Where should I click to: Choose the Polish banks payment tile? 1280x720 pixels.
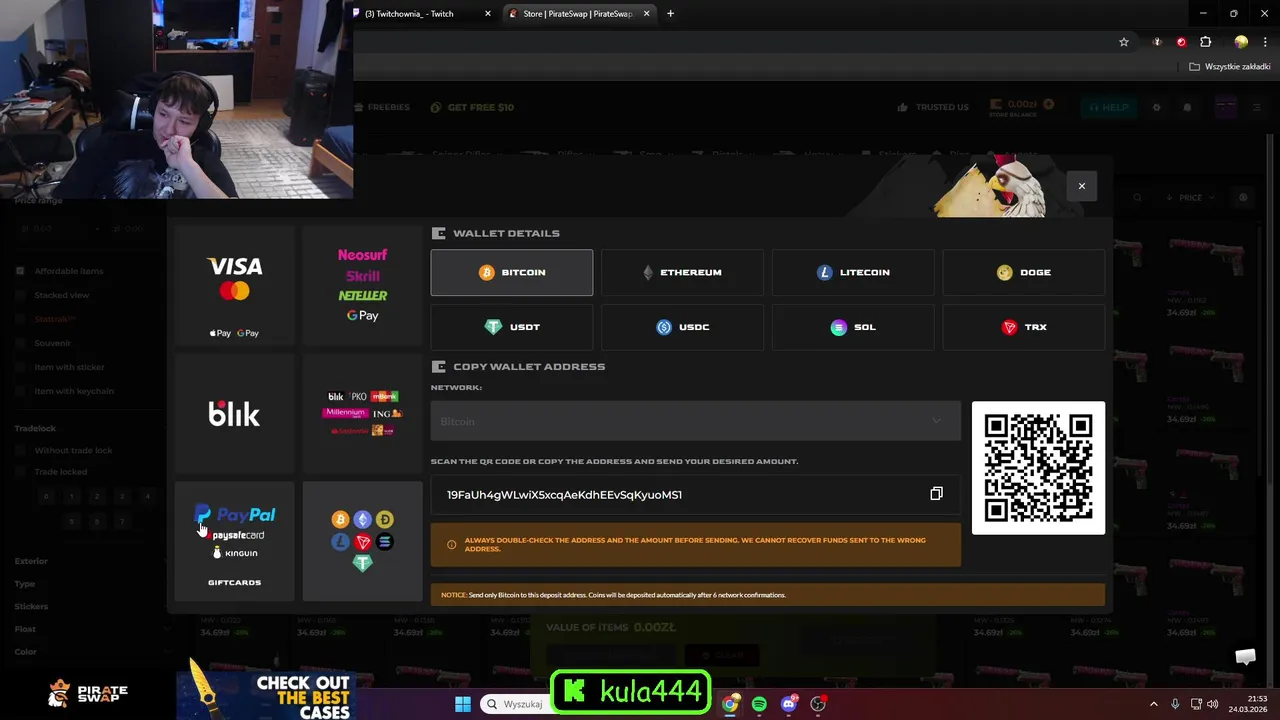[x=362, y=413]
